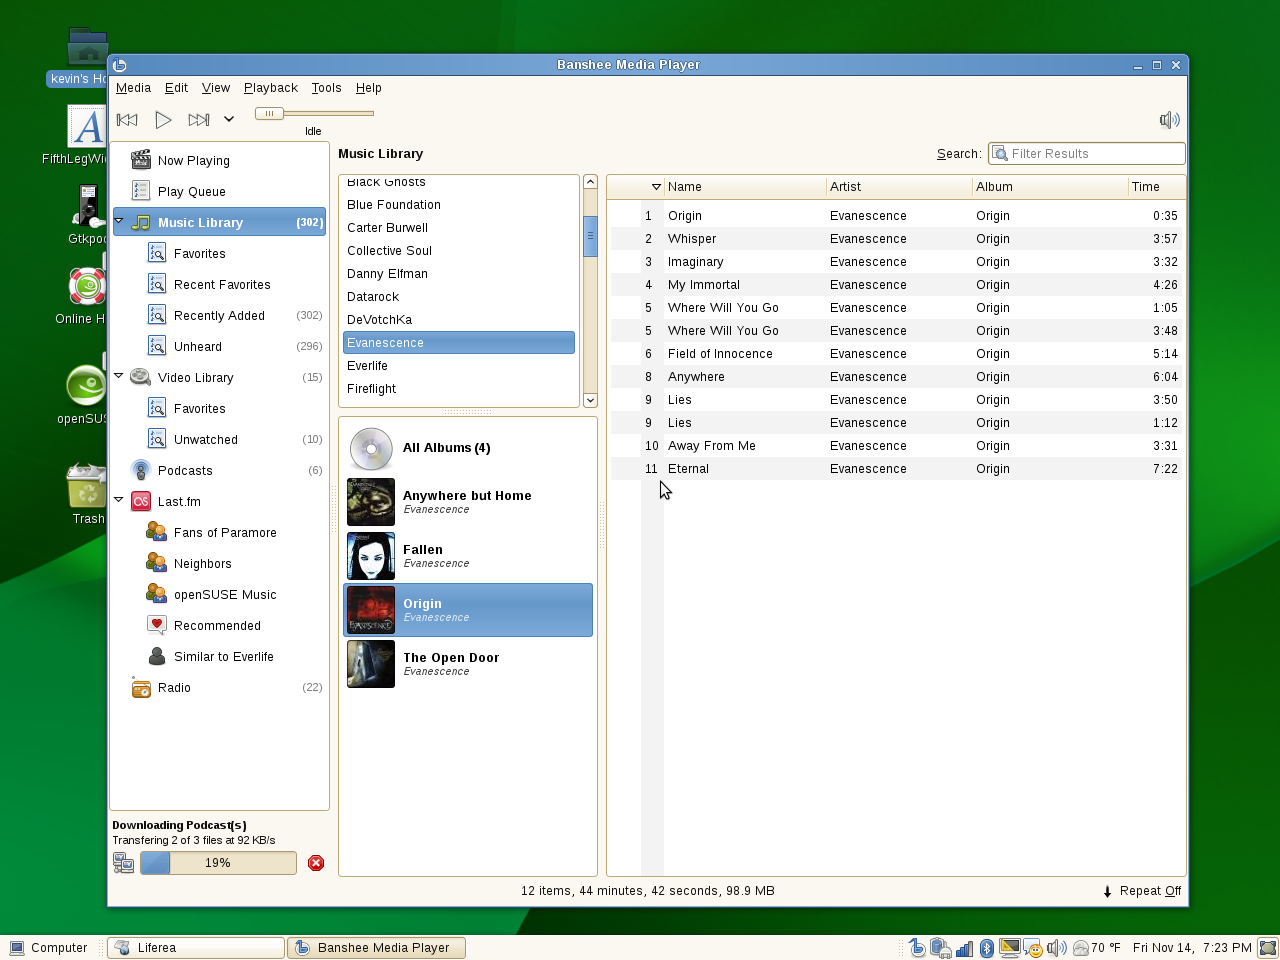Open the Neighbors station icon
Image resolution: width=1280 pixels, height=960 pixels.
157,563
